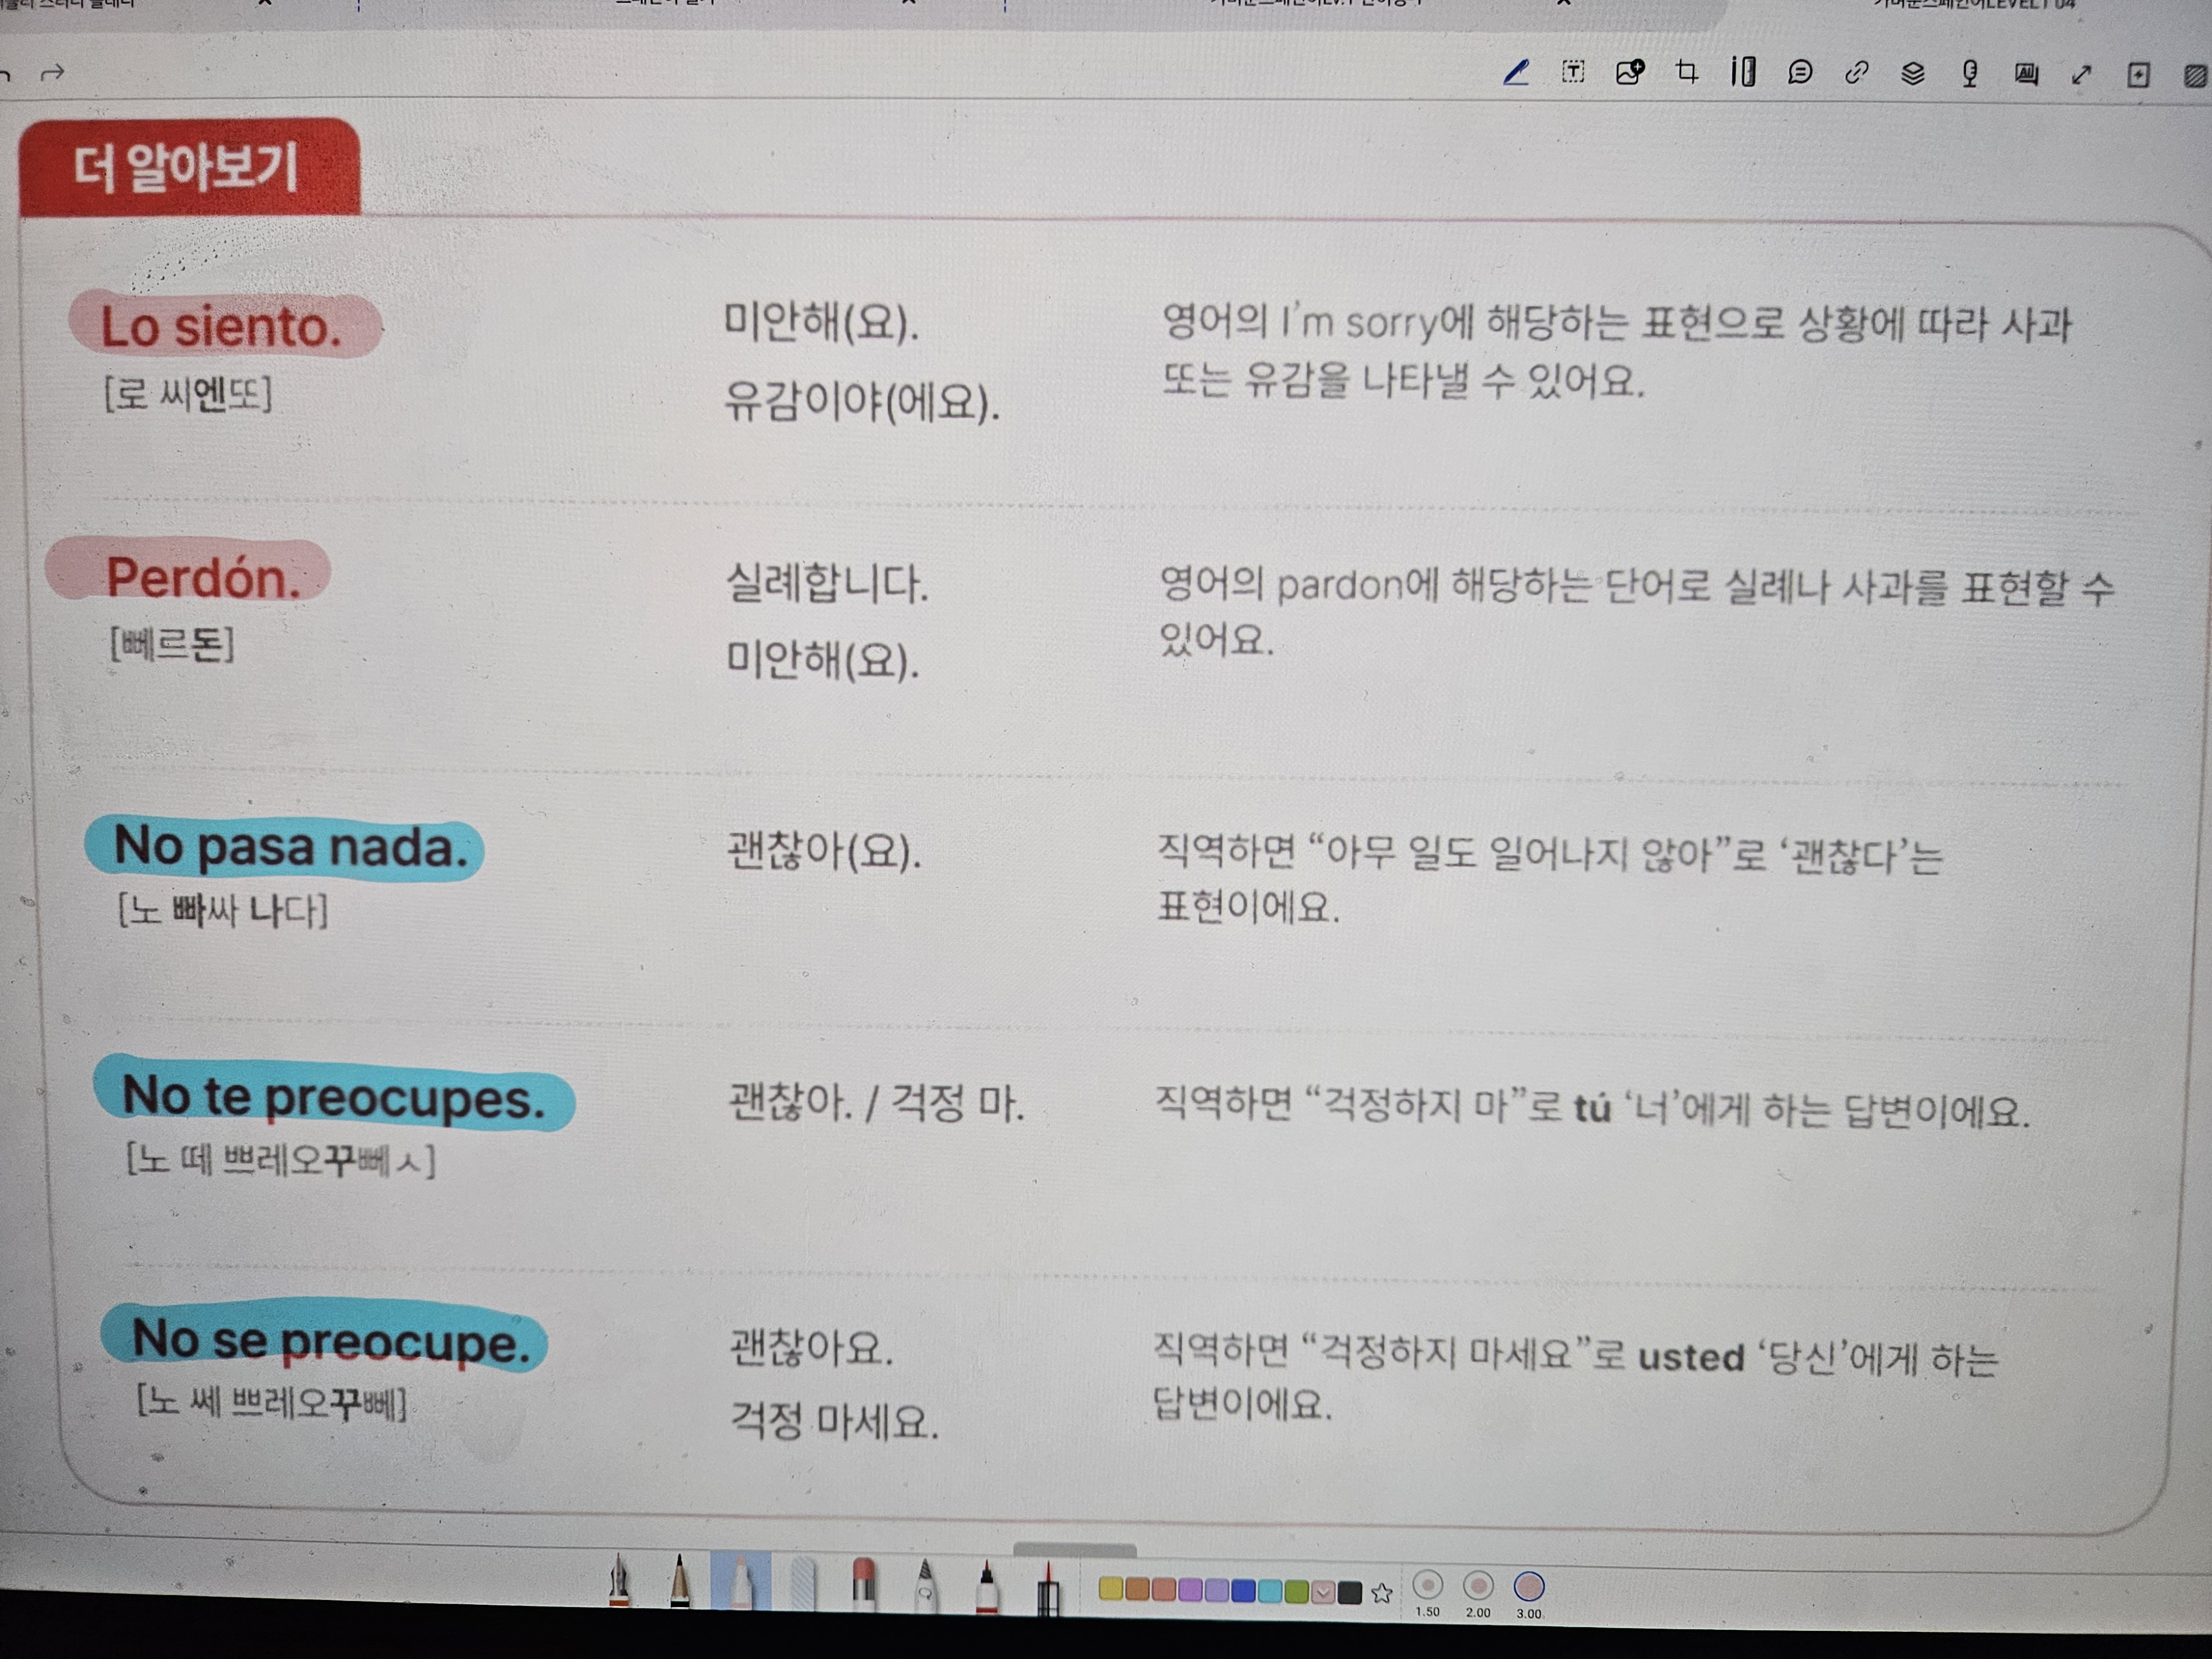The height and width of the screenshot is (1659, 2212).
Task: Select 2.00 pen thickness option
Action: tap(1478, 1586)
